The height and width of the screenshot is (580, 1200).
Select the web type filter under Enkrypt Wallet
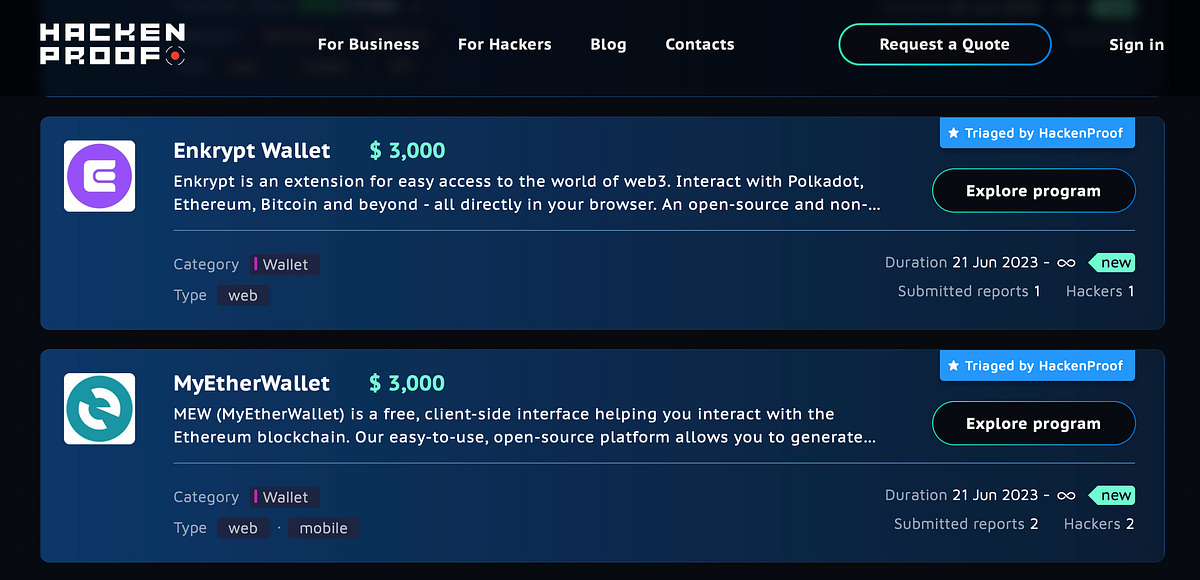point(243,295)
